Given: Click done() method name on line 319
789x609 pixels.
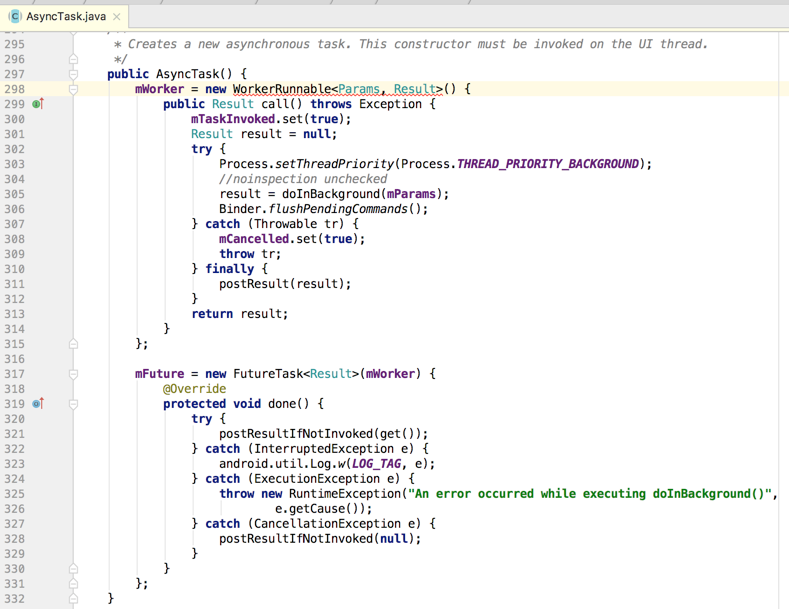Looking at the screenshot, I should click(x=281, y=404).
